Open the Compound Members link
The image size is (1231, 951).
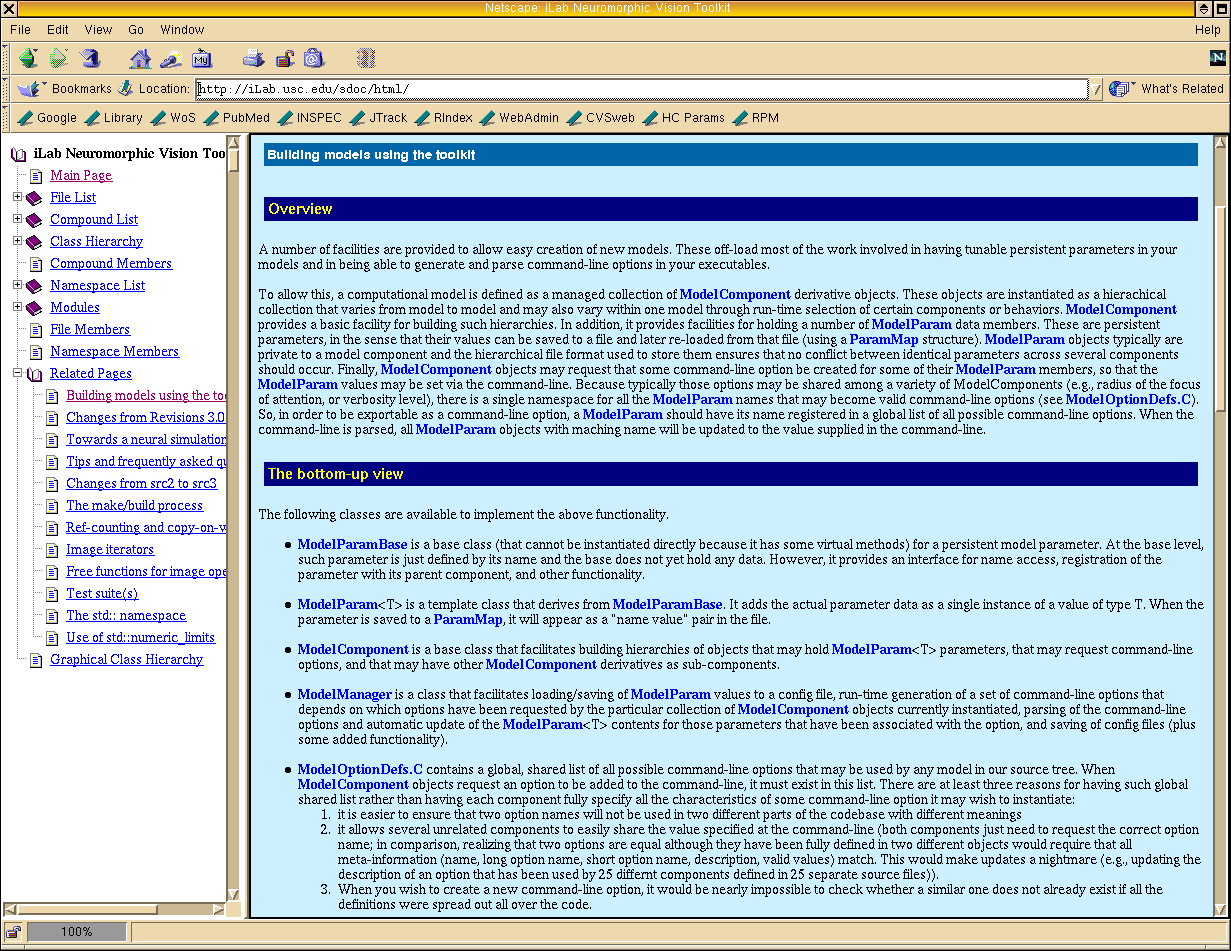point(111,263)
